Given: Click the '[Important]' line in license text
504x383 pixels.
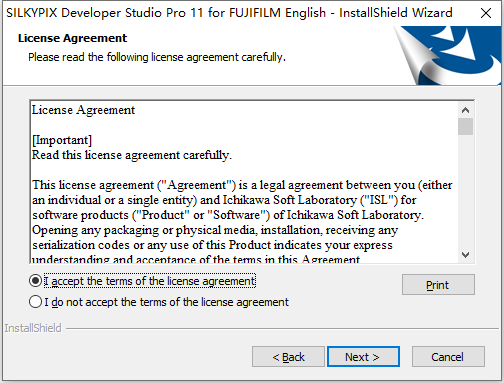Looking at the screenshot, I should [x=62, y=140].
